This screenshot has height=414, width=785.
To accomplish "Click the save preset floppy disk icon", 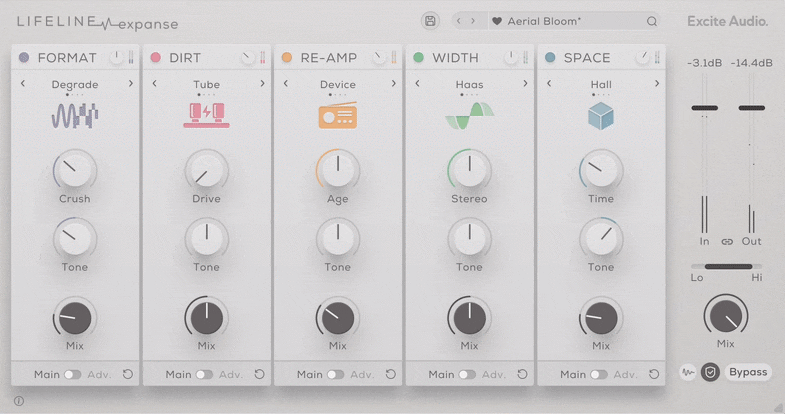I will click(430, 21).
